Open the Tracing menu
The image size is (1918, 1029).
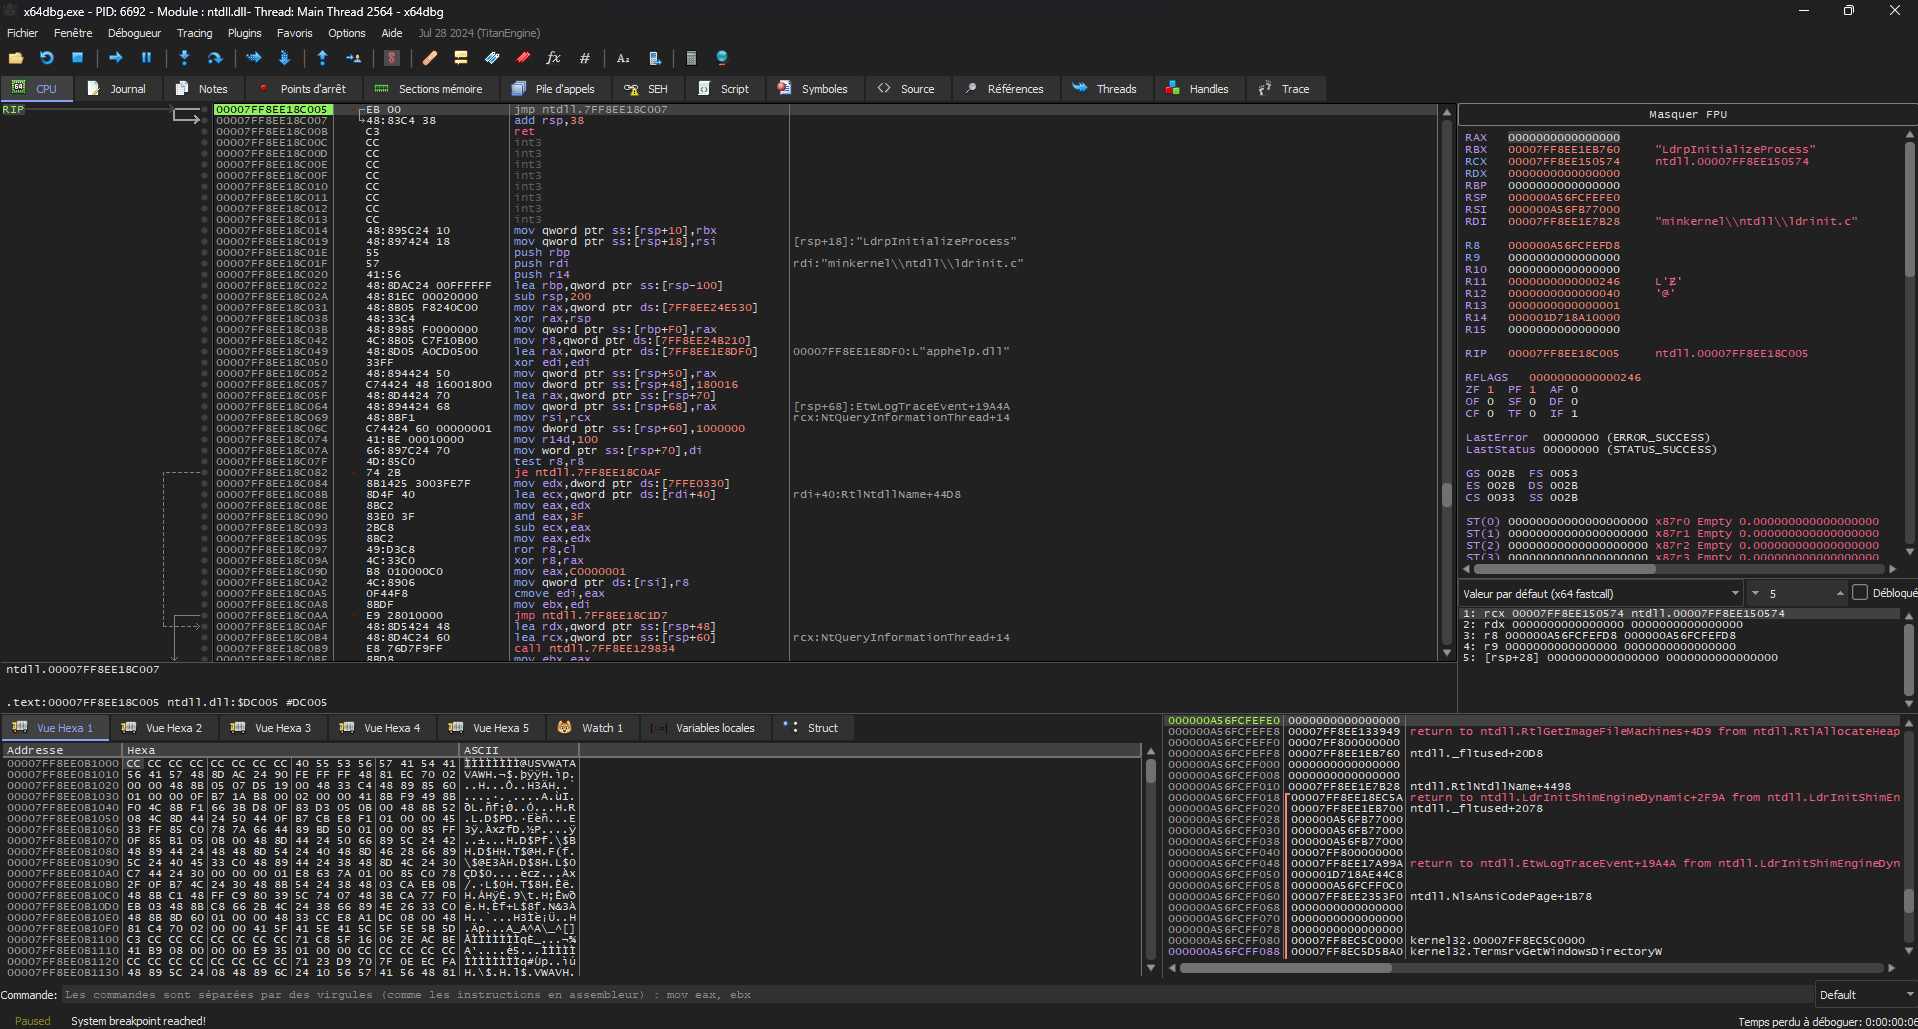pos(194,33)
